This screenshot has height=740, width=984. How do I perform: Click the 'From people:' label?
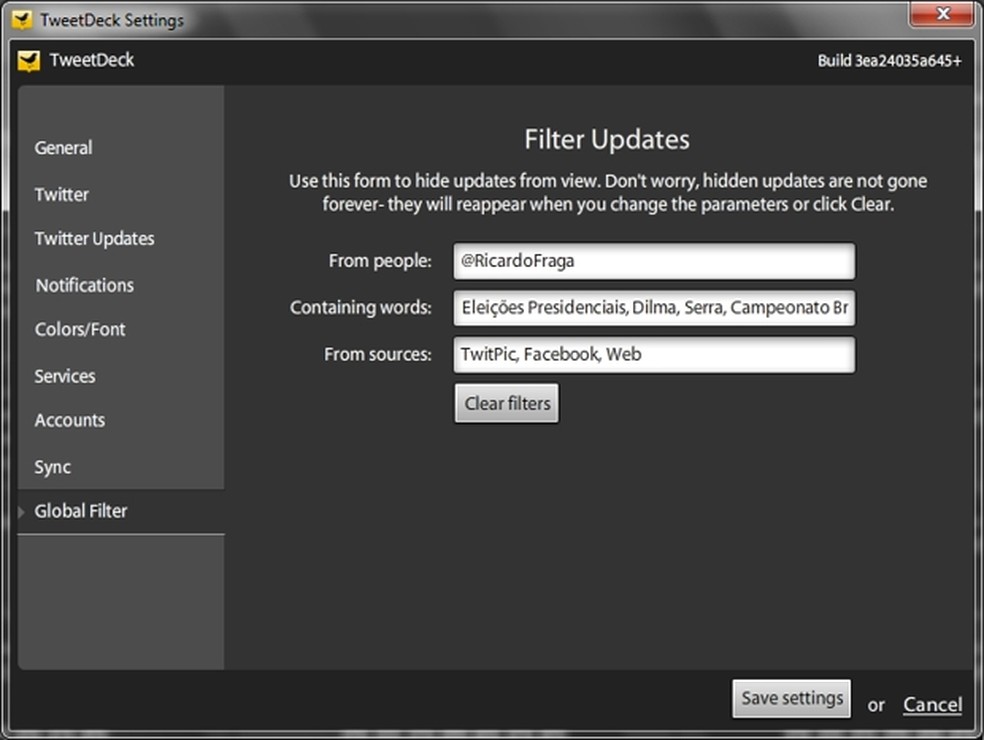380,260
